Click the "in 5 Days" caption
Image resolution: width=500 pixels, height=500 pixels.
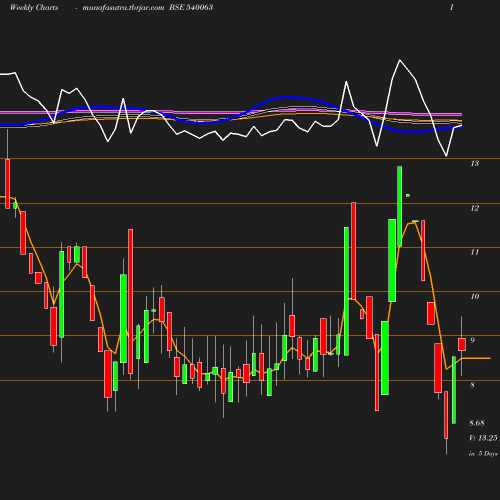483,454
